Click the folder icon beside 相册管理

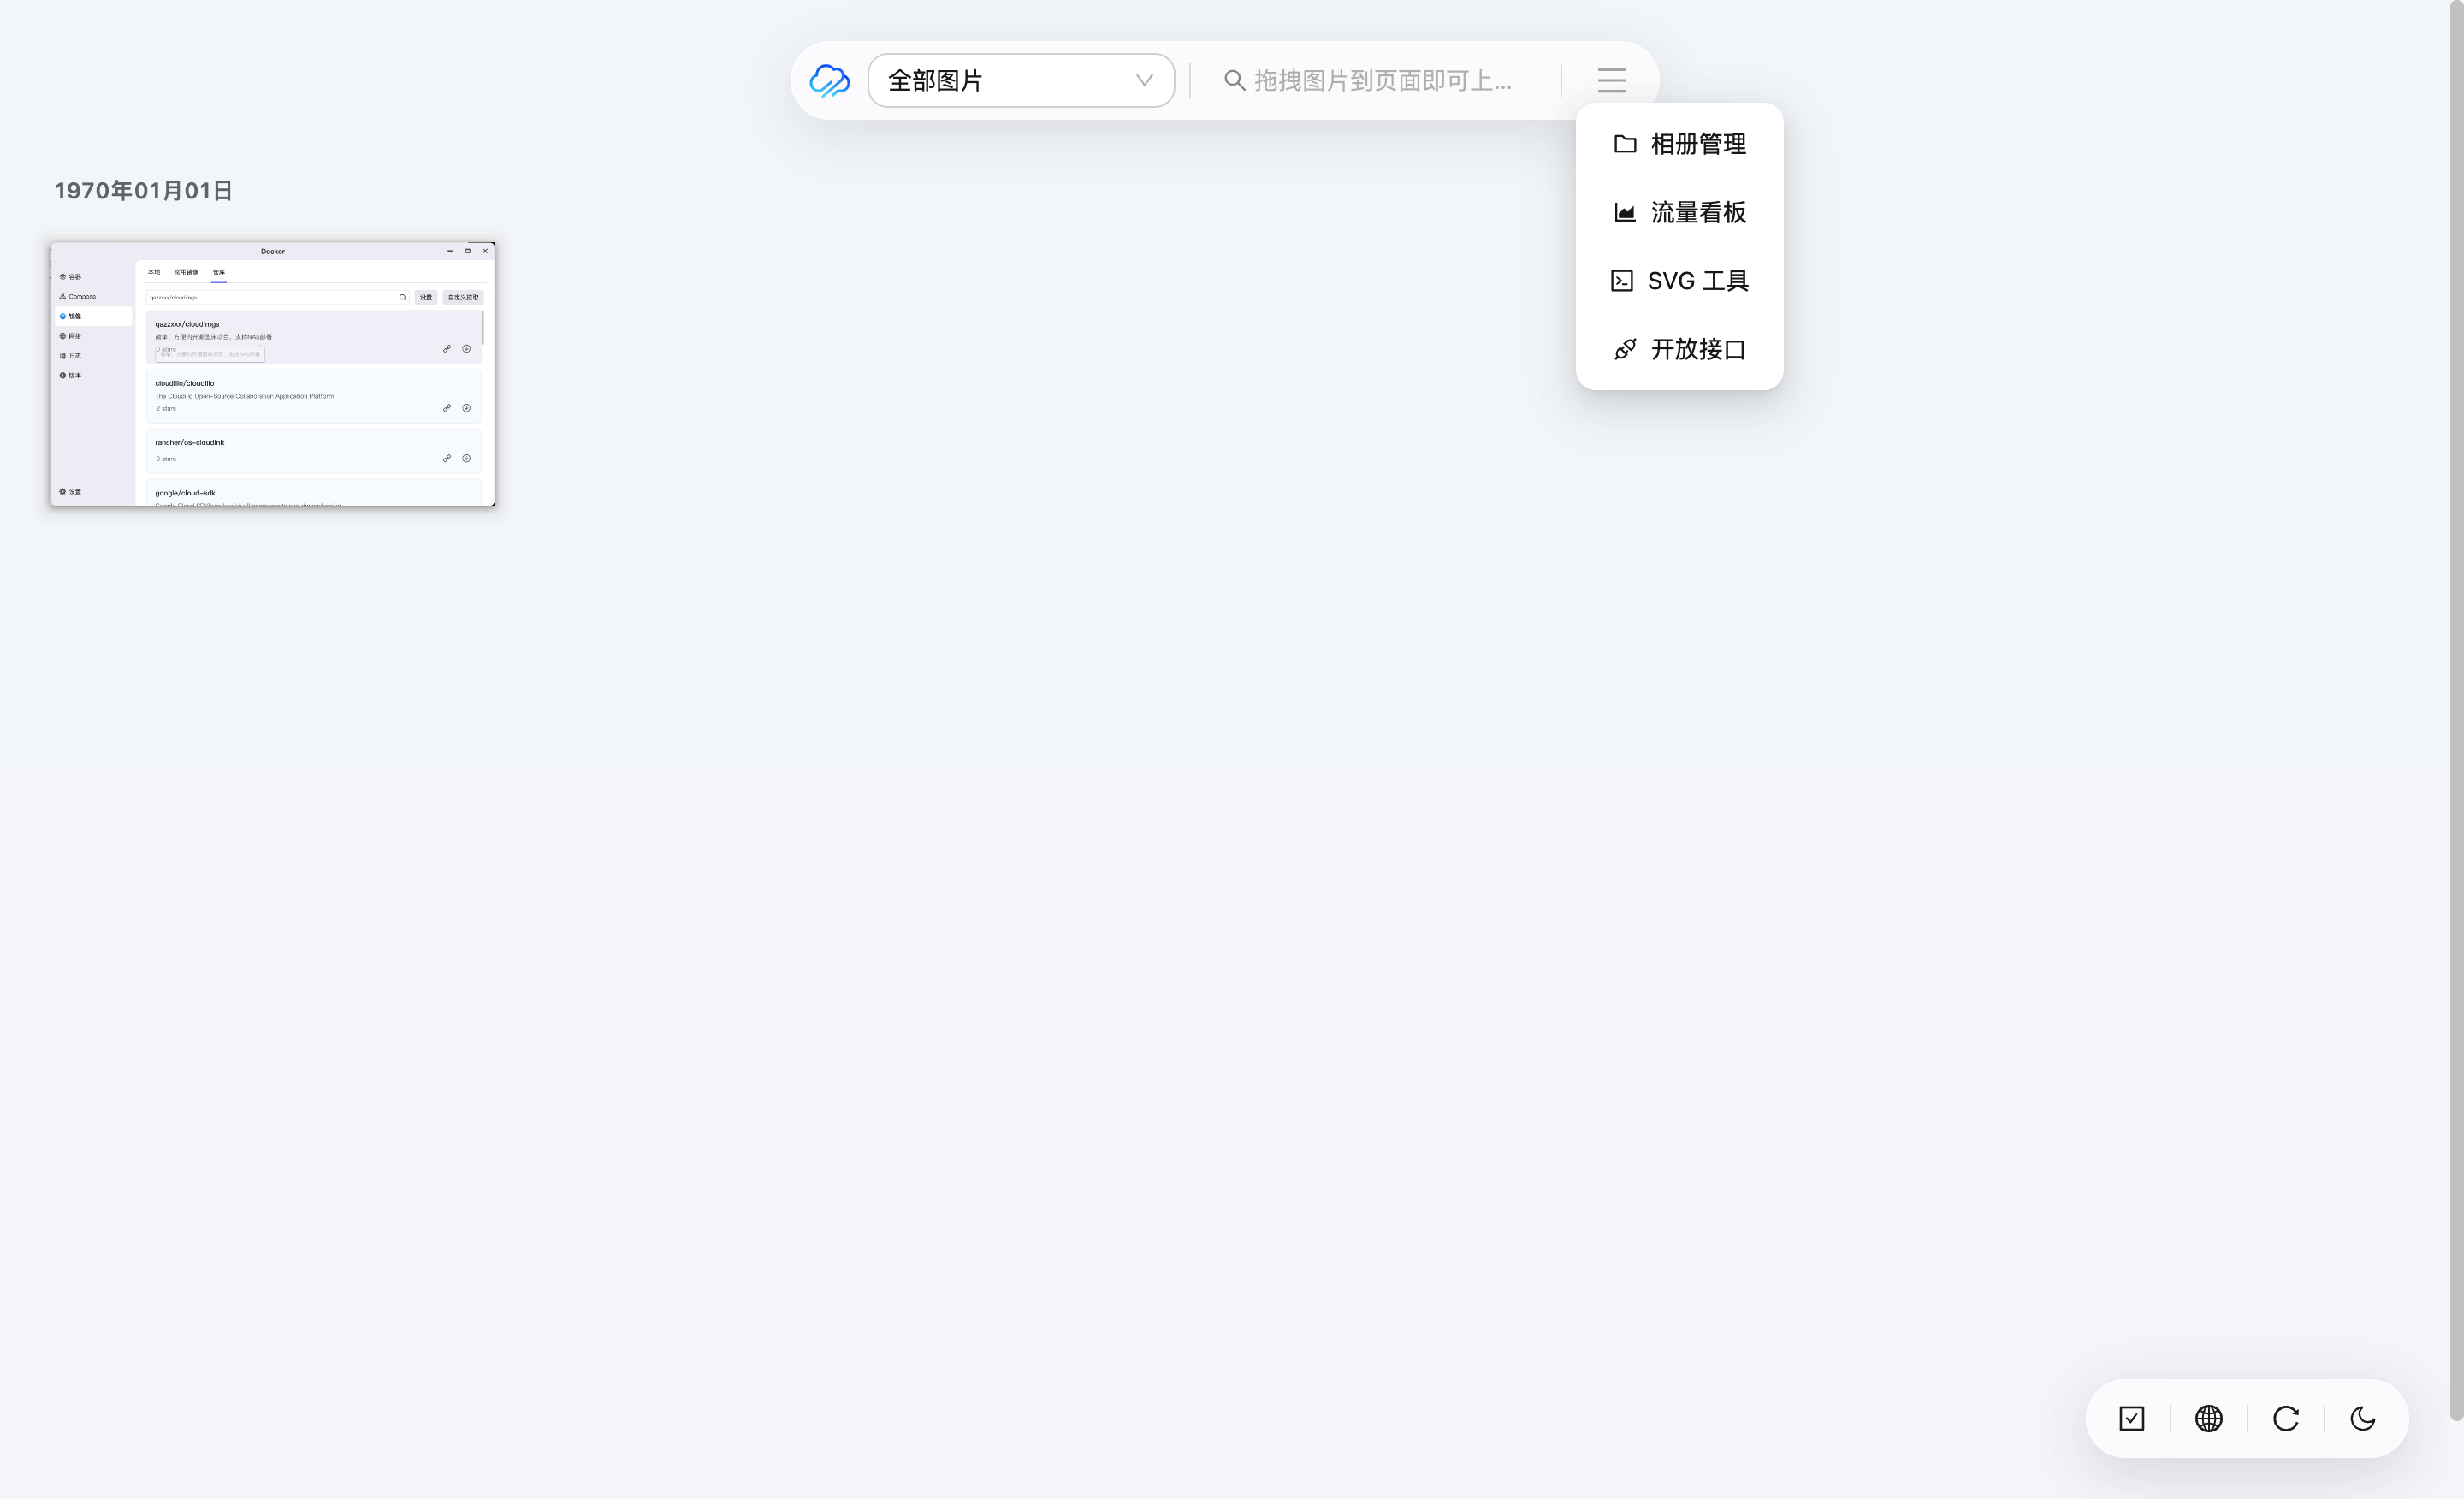1624,143
